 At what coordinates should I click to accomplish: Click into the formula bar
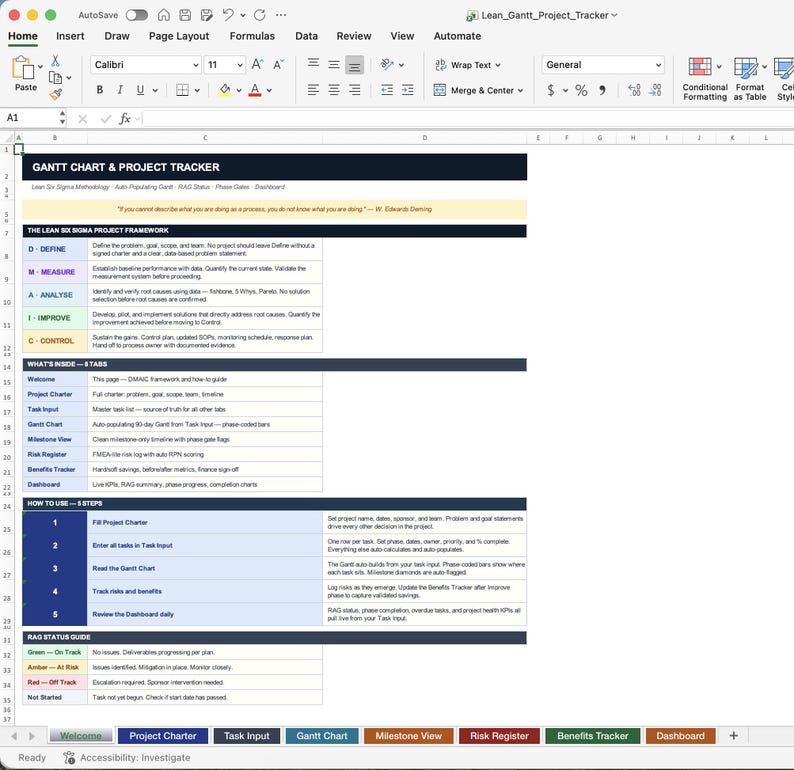click(468, 118)
